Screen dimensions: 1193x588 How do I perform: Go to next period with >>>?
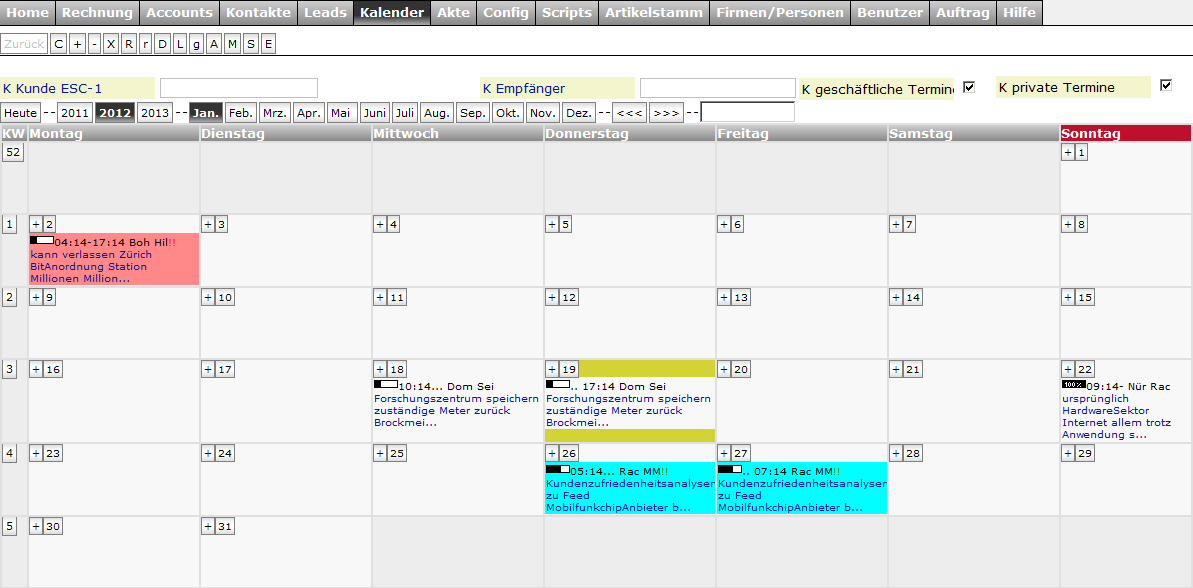tap(666, 113)
